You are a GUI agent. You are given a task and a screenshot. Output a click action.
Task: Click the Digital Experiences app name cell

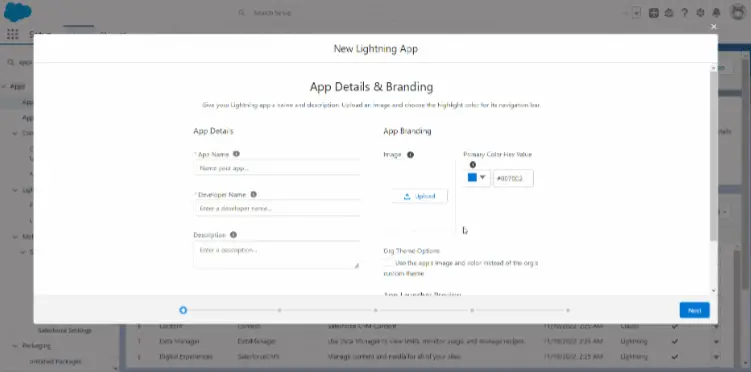pyautogui.click(x=185, y=357)
